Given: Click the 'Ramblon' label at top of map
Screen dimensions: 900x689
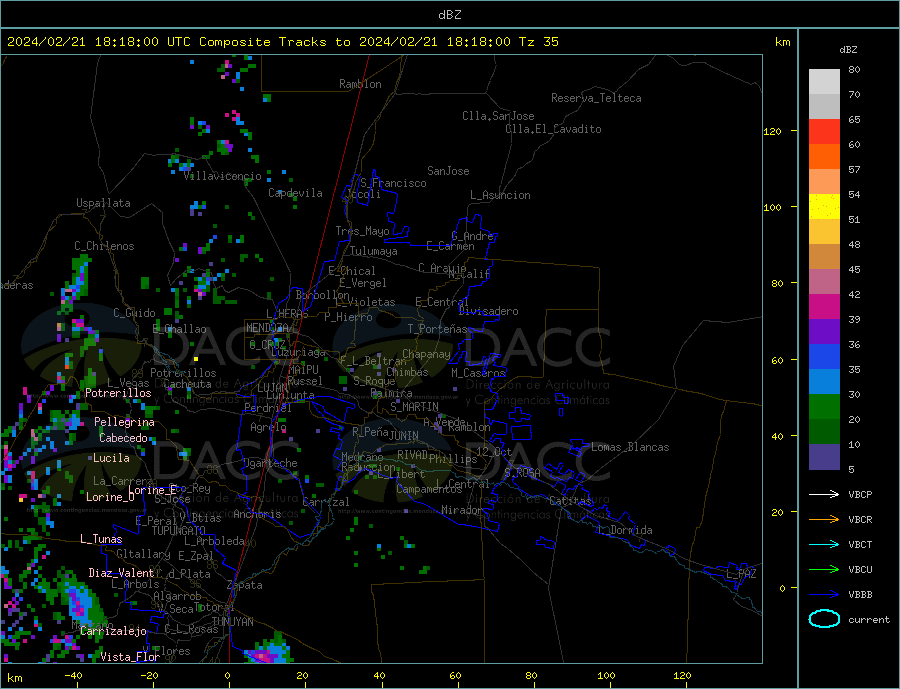Looking at the screenshot, I should pos(360,84).
